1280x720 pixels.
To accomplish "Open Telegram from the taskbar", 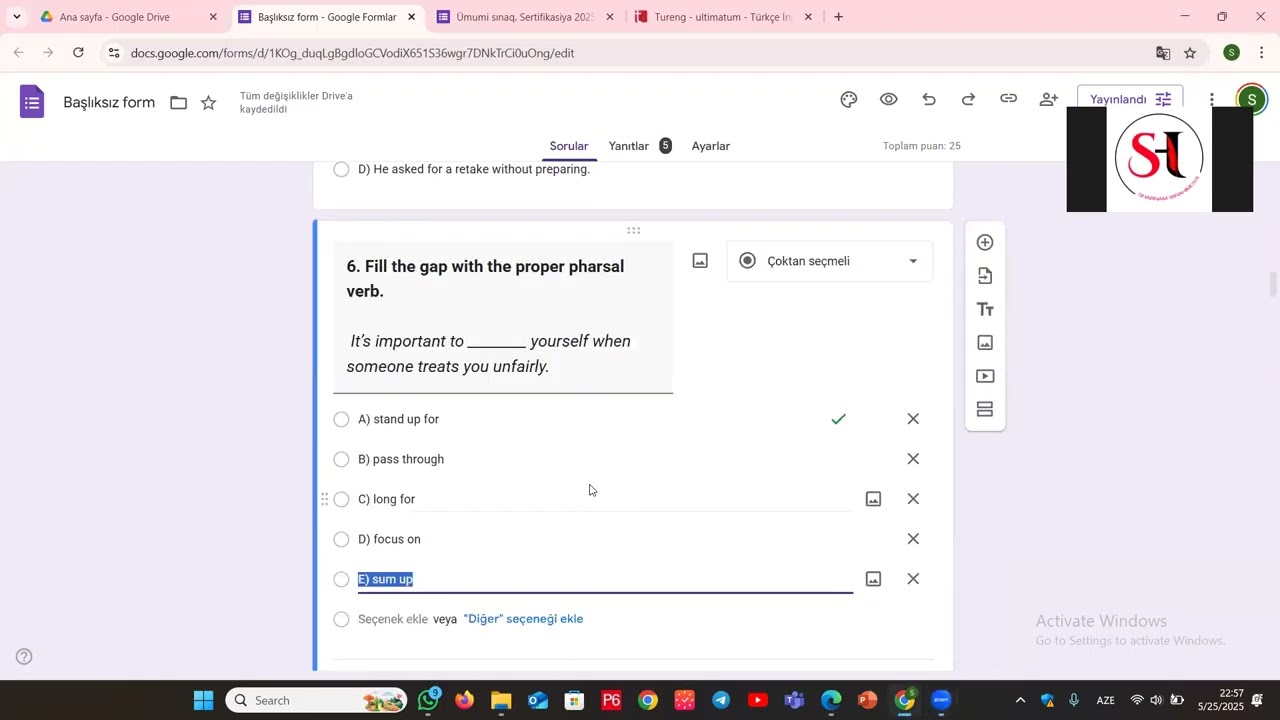I will pos(721,700).
